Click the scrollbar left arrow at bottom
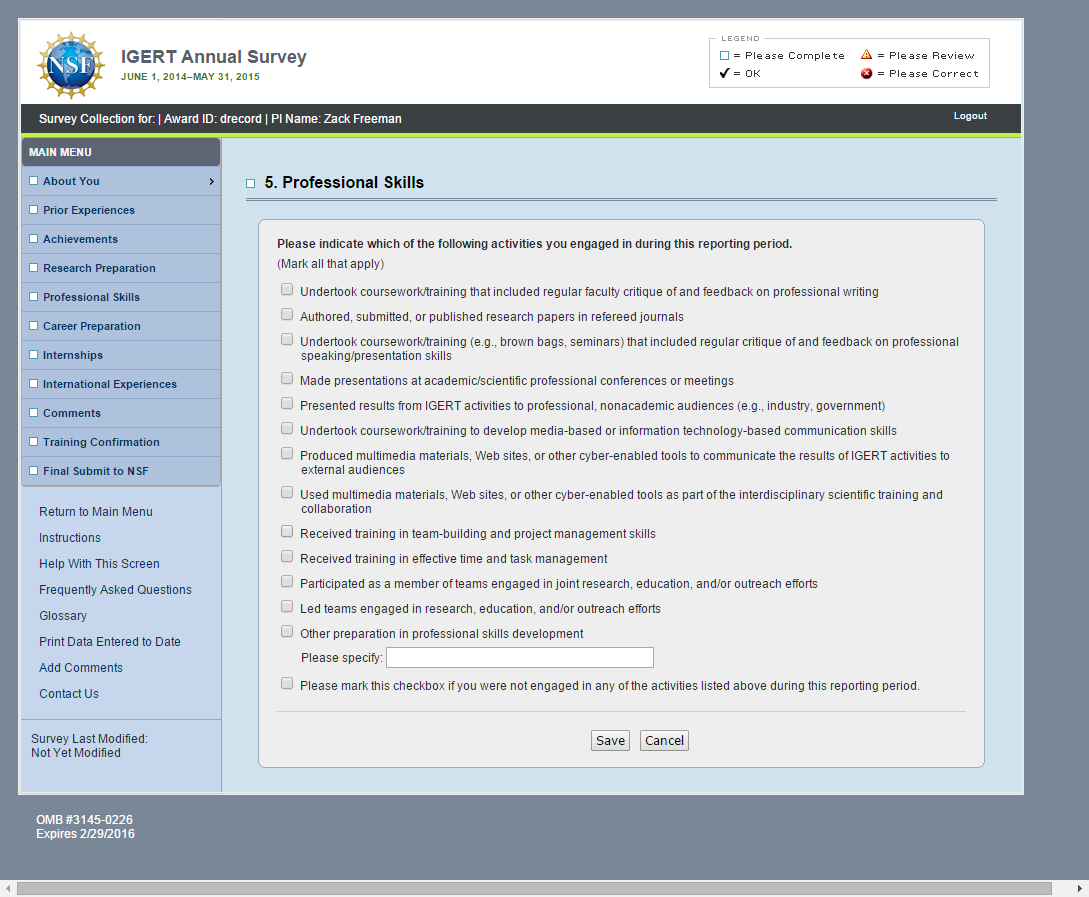The image size is (1089, 897). coord(9,888)
